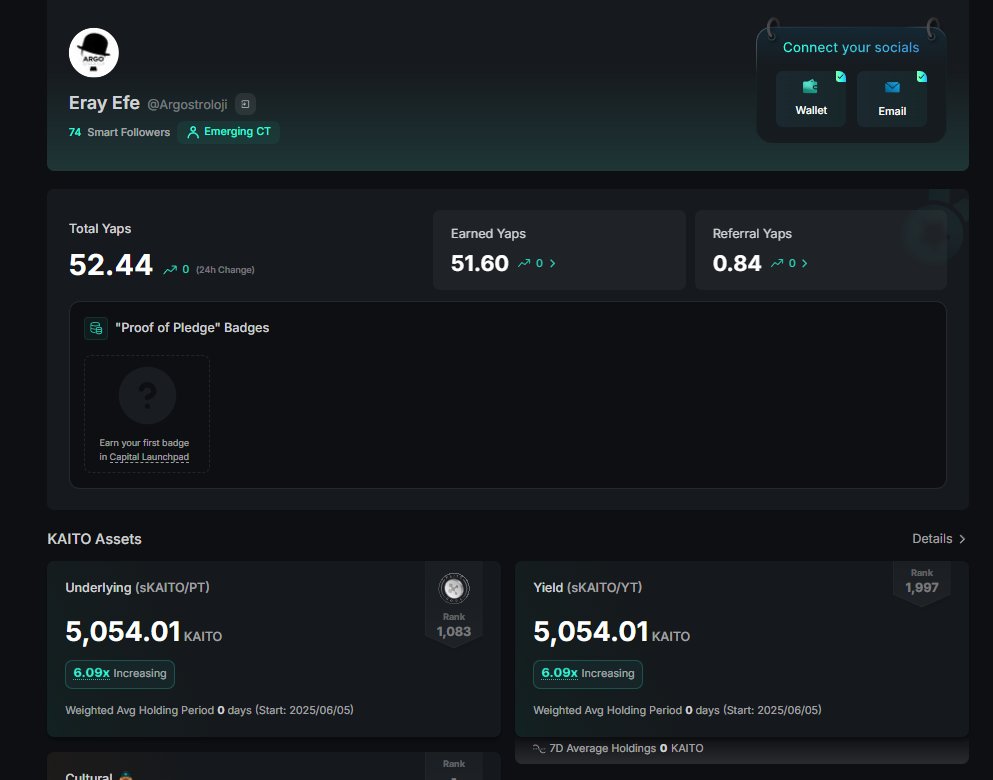Click the wallet icon in Connect your socials
Image resolution: width=993 pixels, height=780 pixels.
click(810, 86)
